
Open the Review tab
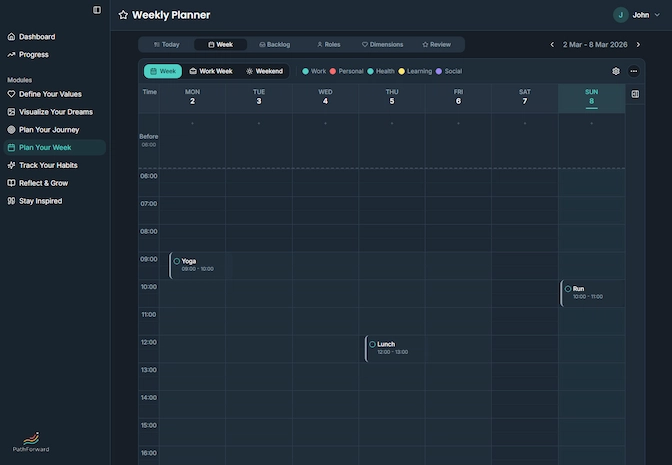click(436, 45)
